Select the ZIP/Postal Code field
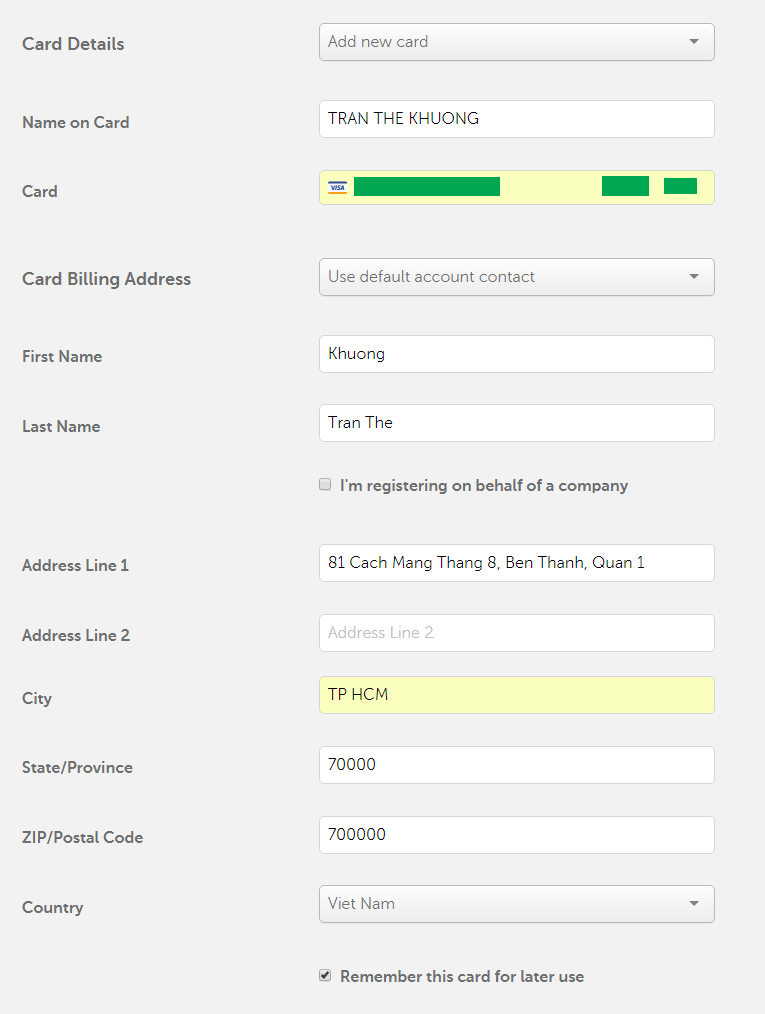This screenshot has height=1014, width=765. [517, 835]
